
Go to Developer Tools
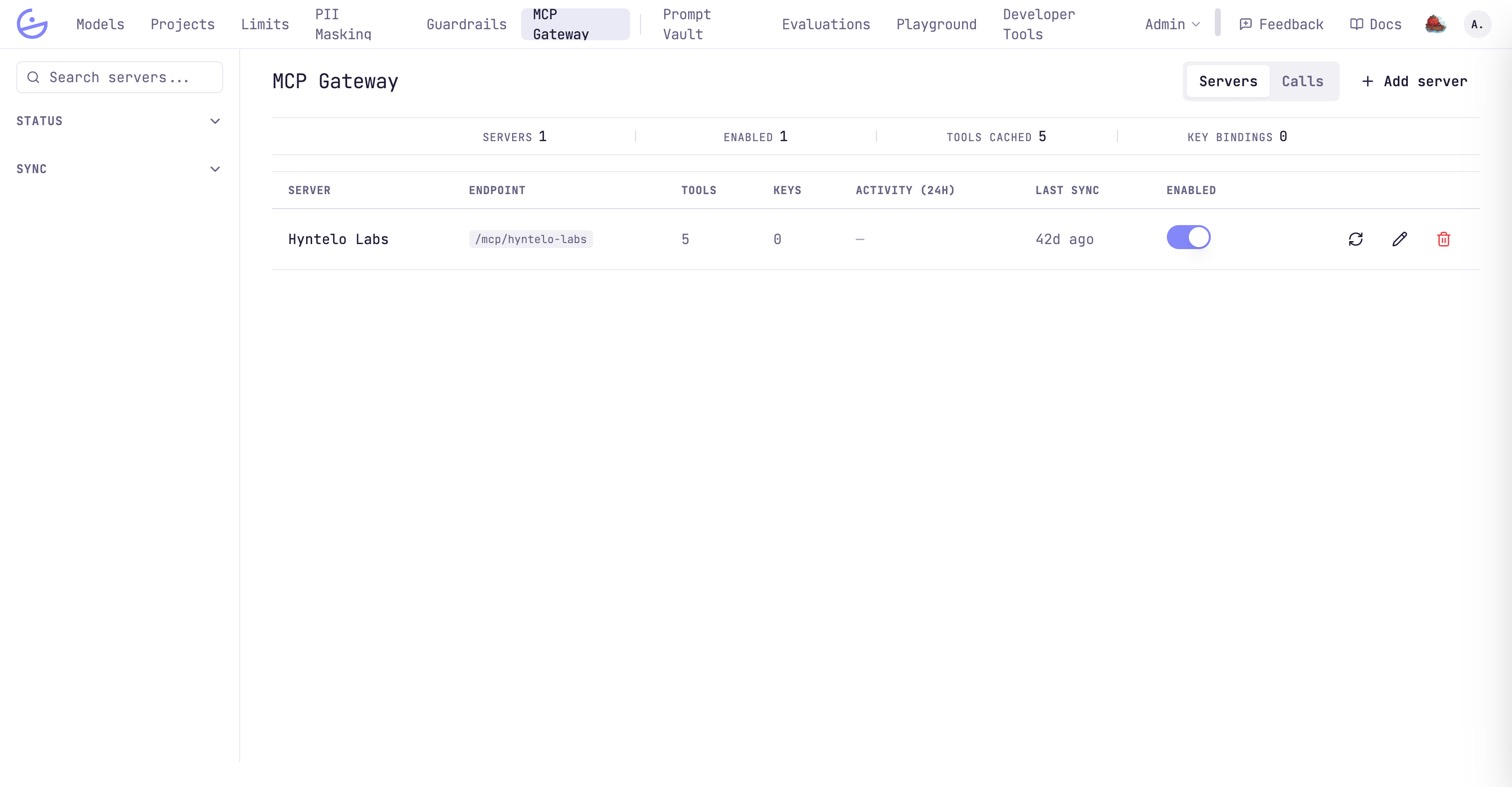[1040, 24]
